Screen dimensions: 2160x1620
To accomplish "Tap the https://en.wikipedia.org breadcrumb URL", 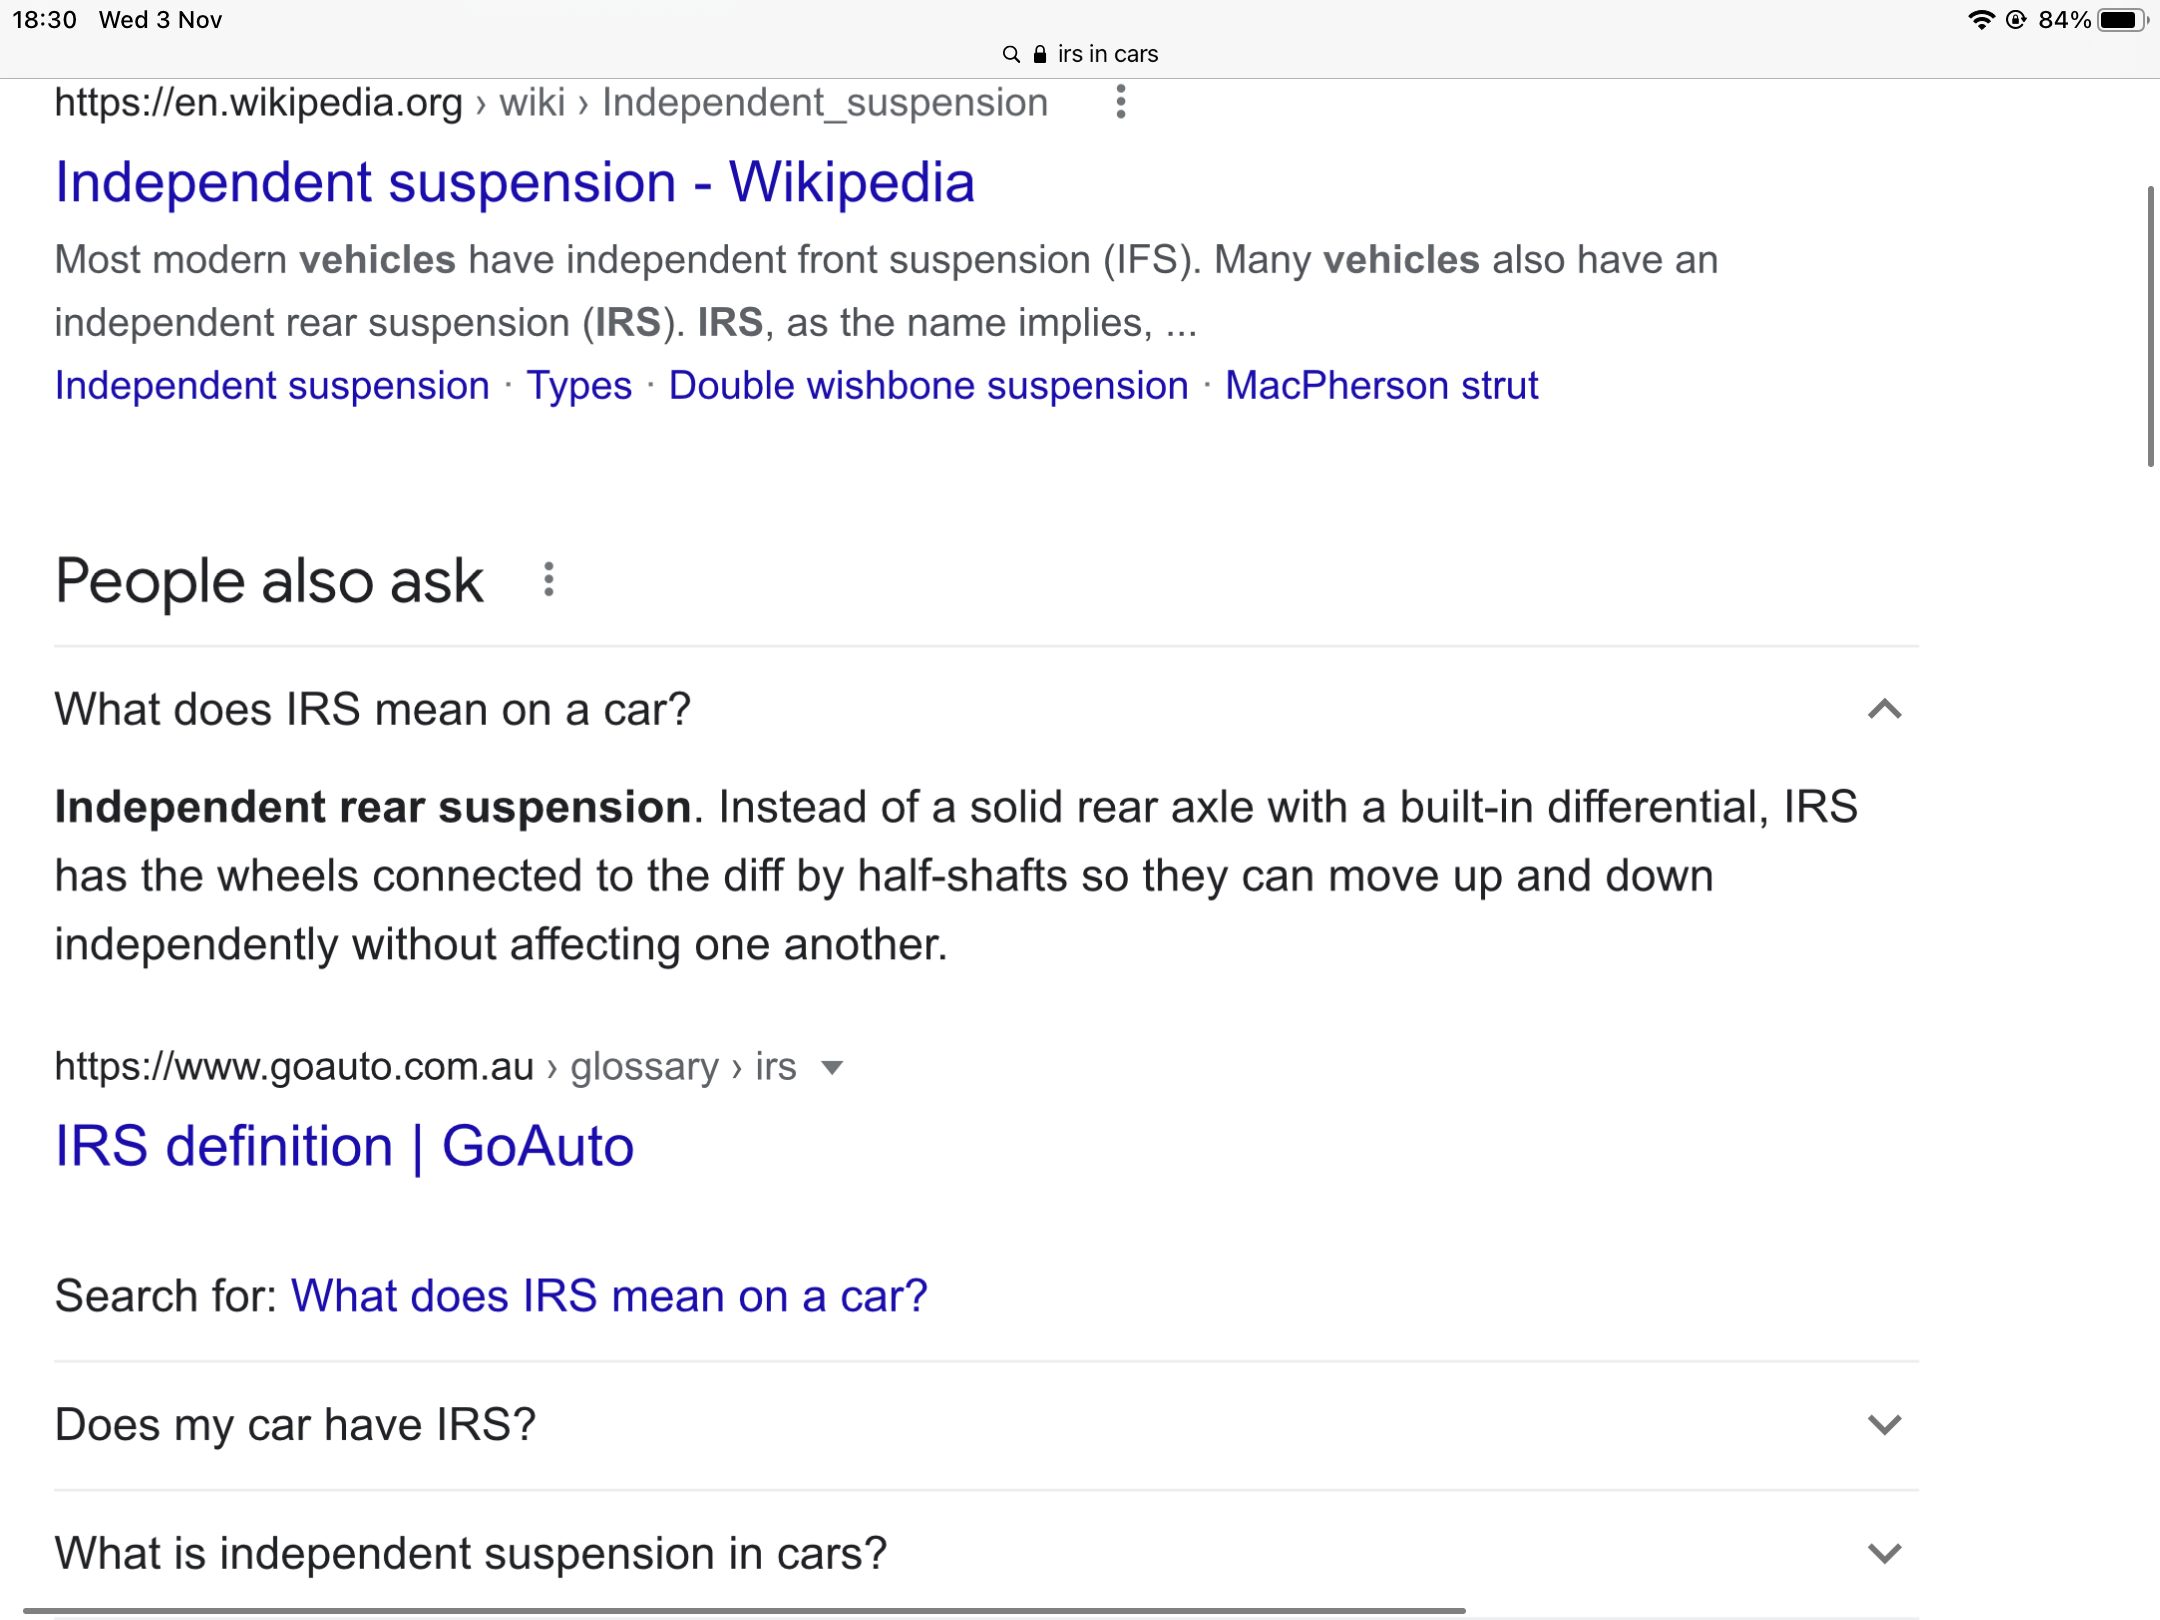I will [258, 102].
